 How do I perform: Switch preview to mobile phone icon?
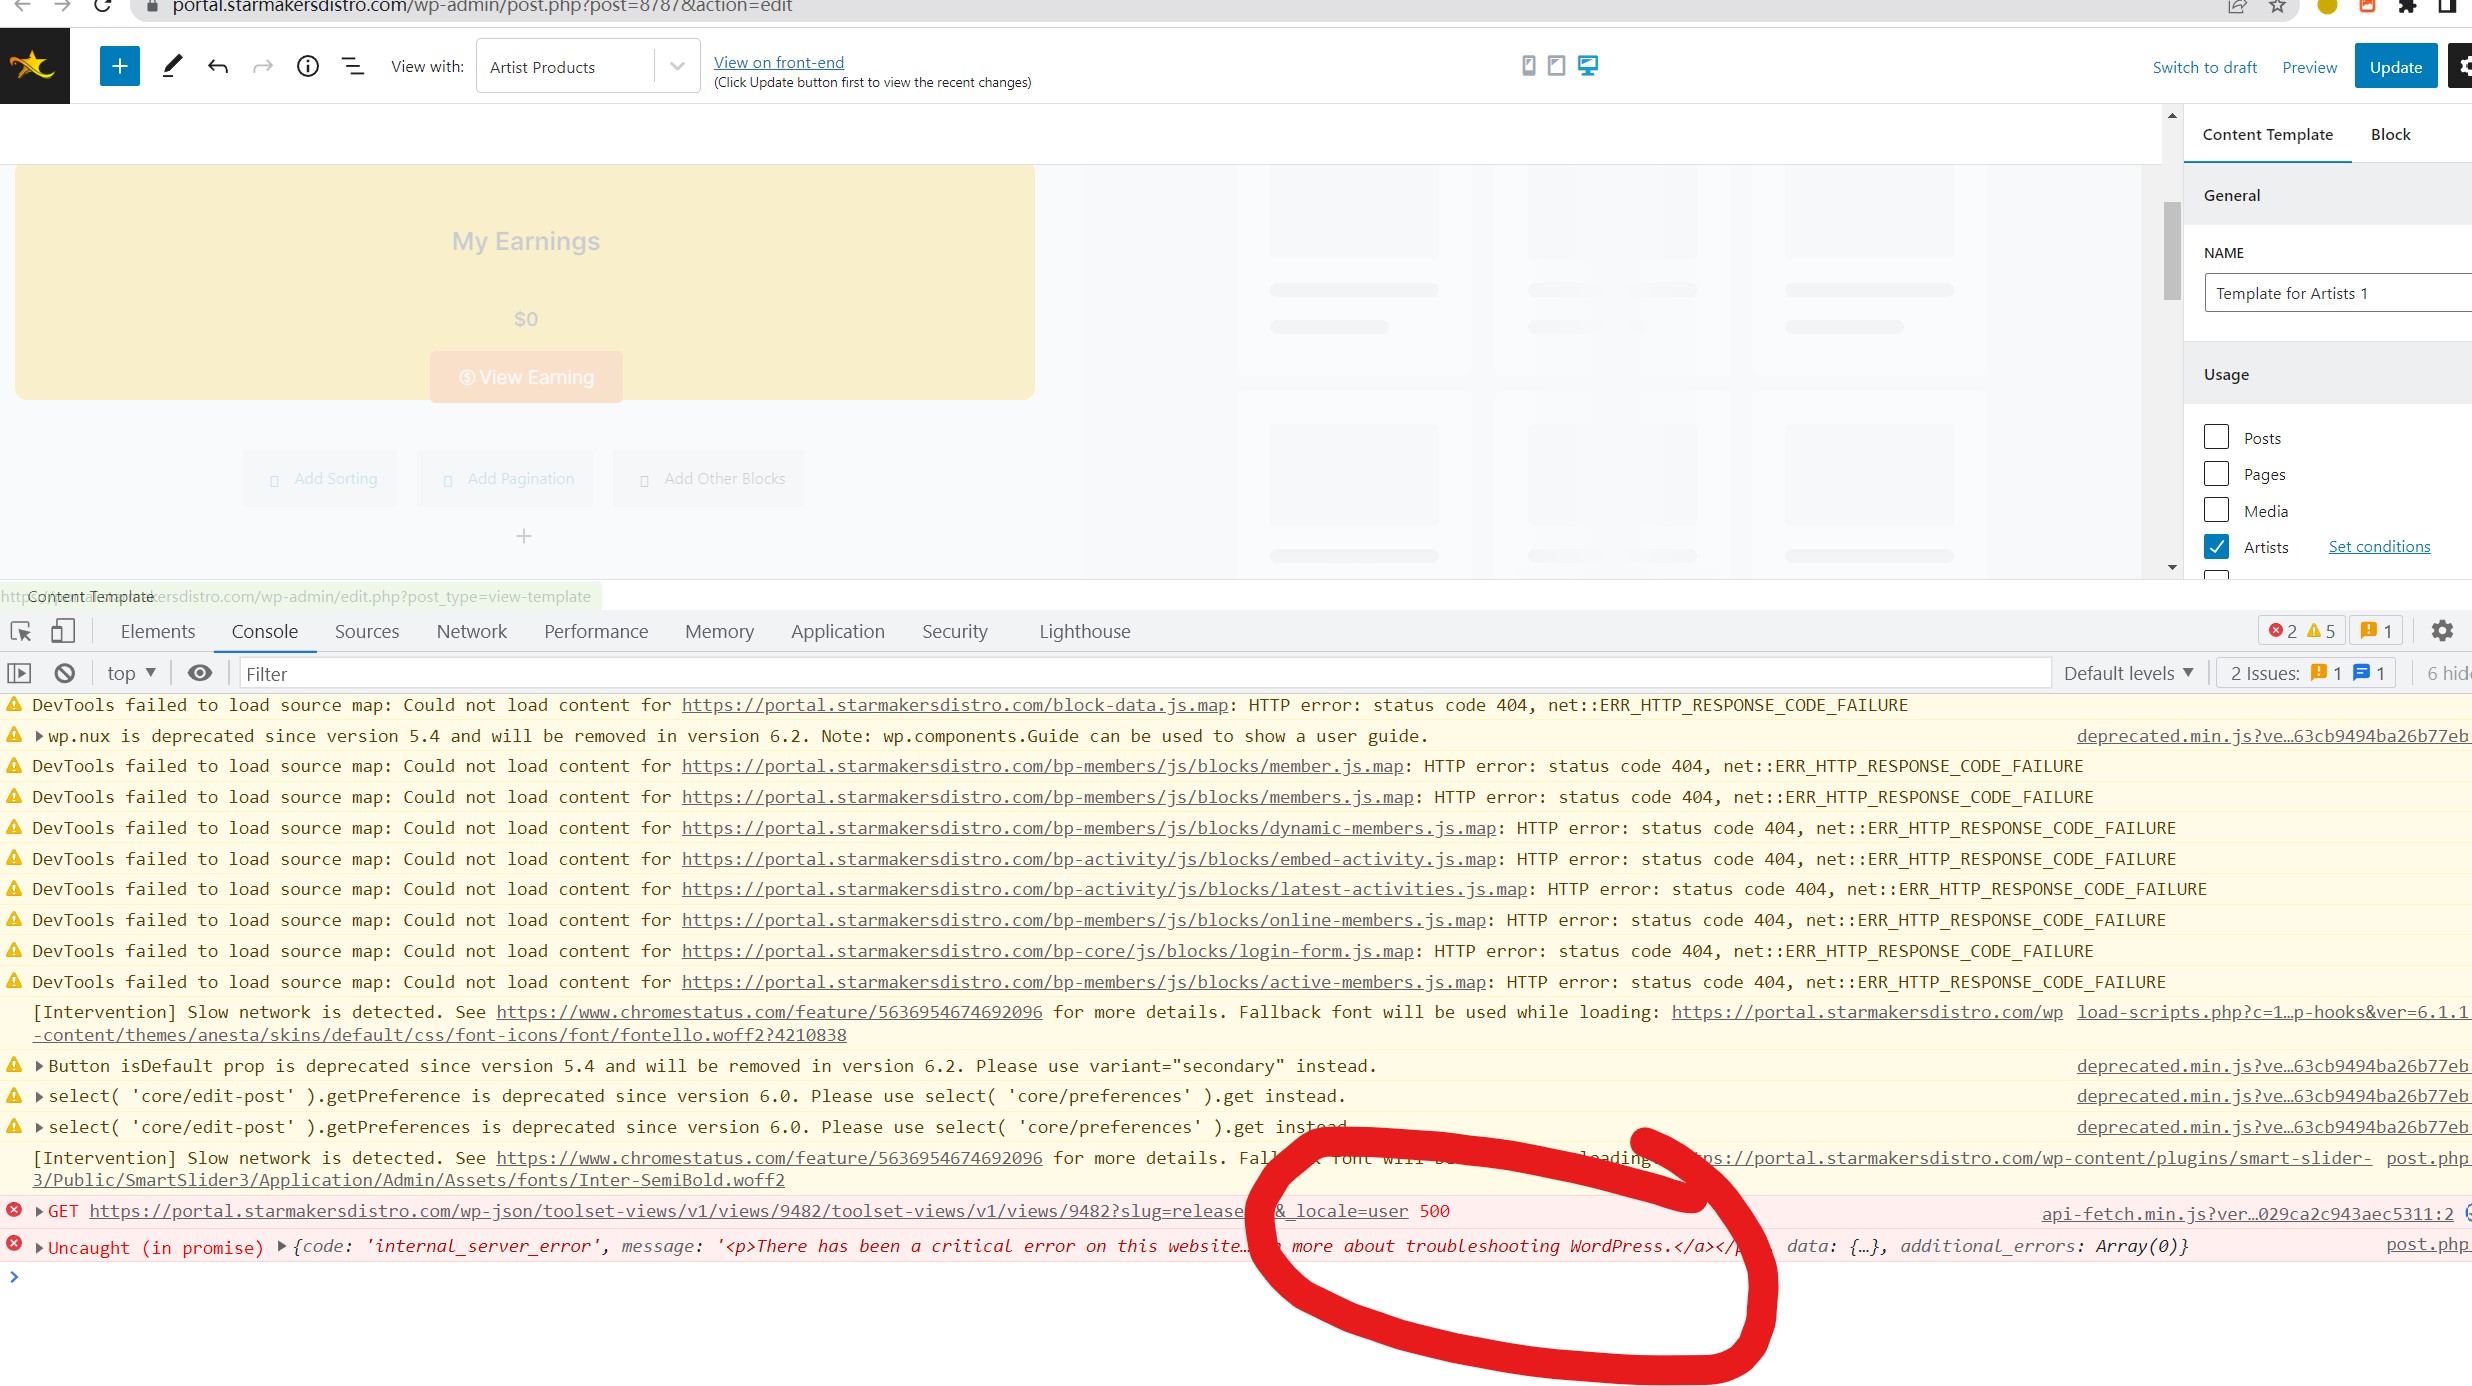point(1528,65)
